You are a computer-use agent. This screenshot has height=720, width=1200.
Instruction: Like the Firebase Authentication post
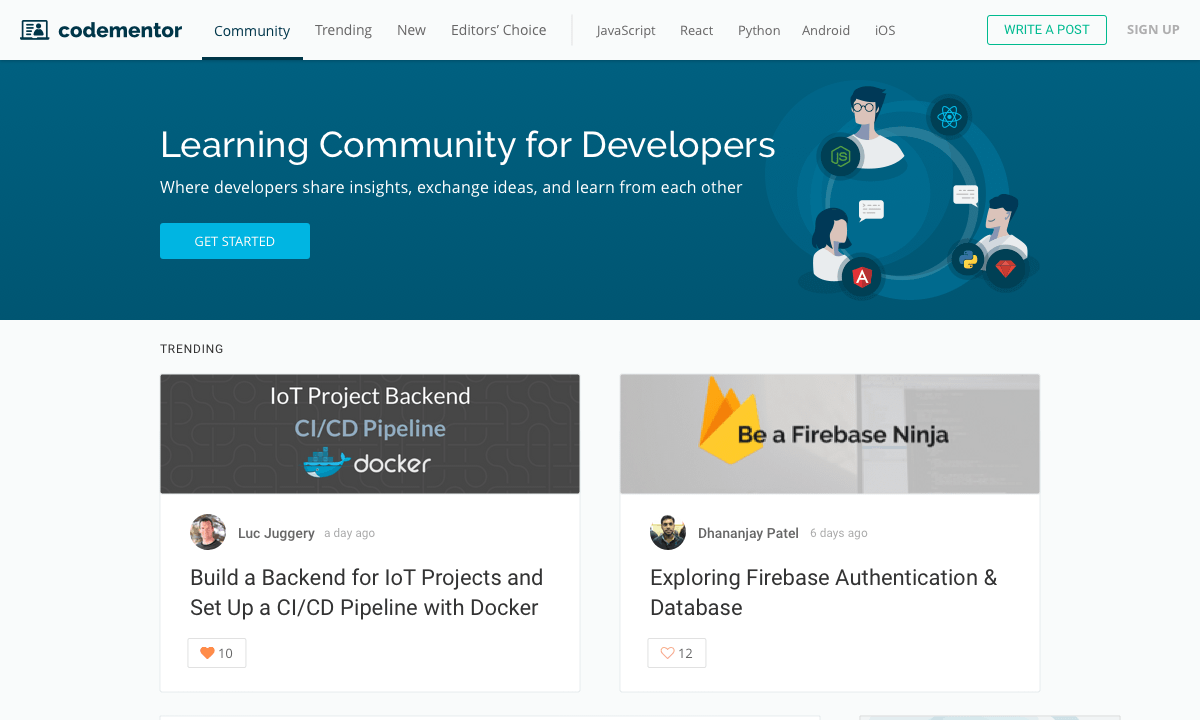coord(677,653)
